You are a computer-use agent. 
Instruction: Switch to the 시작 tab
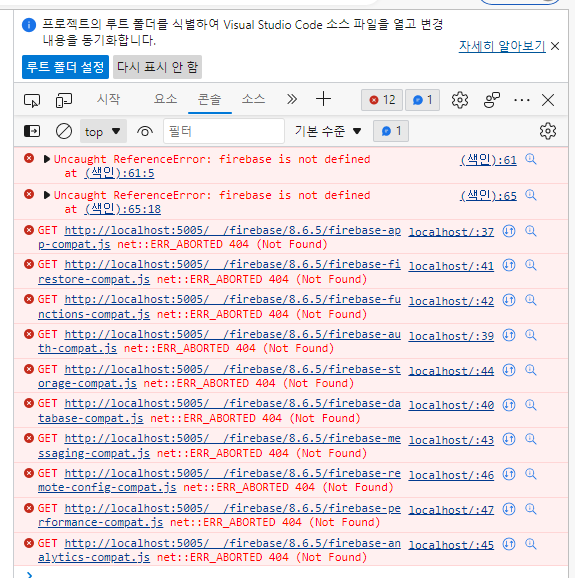click(108, 99)
